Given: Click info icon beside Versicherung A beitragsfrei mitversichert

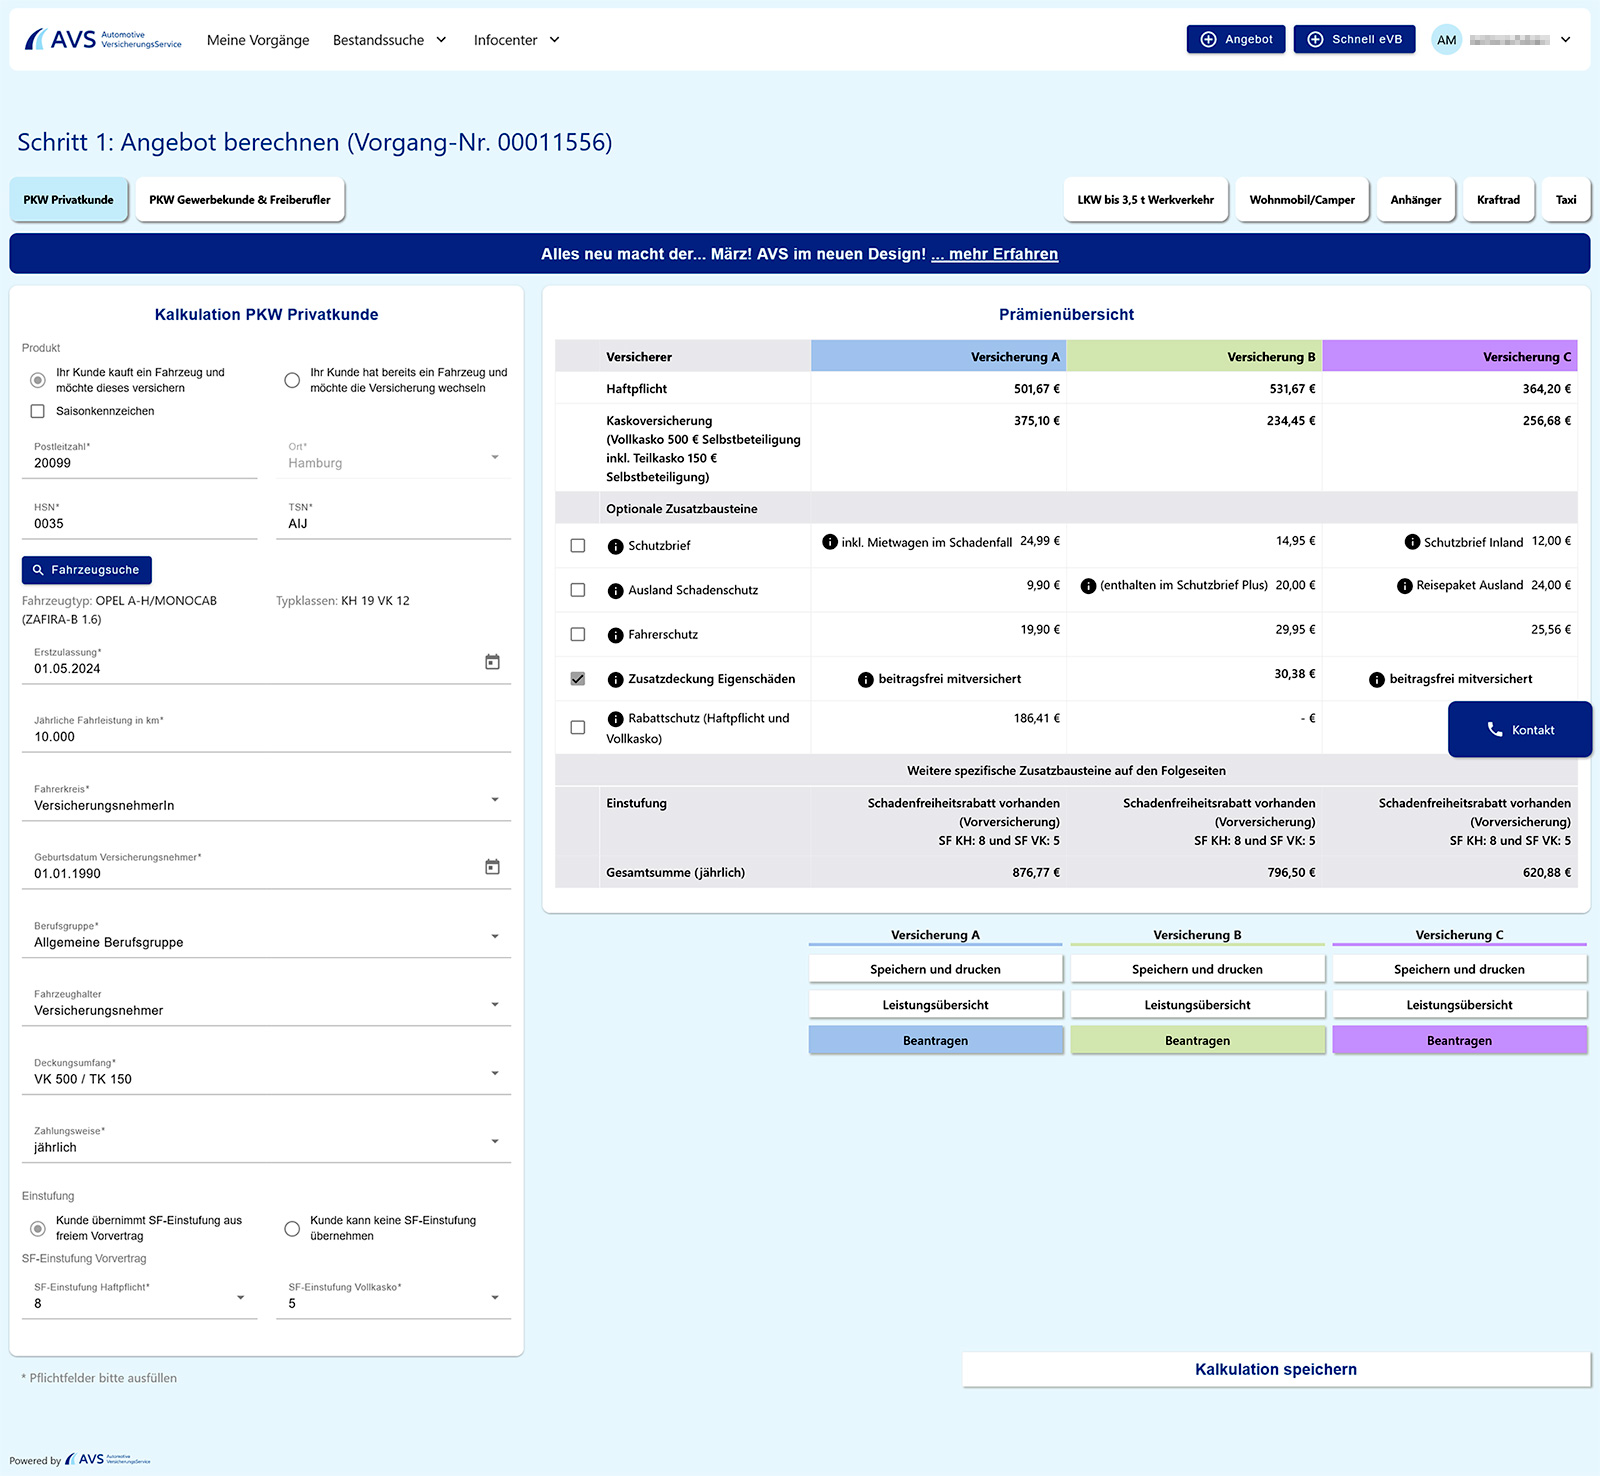Looking at the screenshot, I should (x=866, y=680).
